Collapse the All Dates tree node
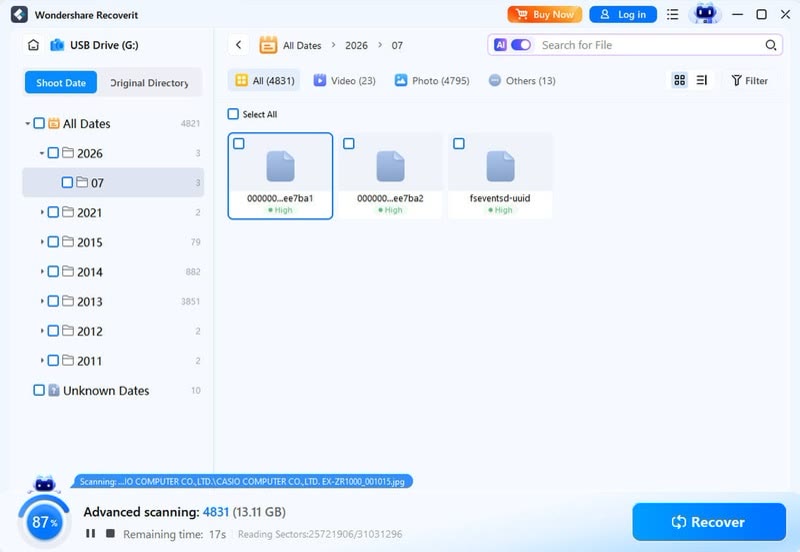Screen dimensions: 800x552 tap(27, 123)
